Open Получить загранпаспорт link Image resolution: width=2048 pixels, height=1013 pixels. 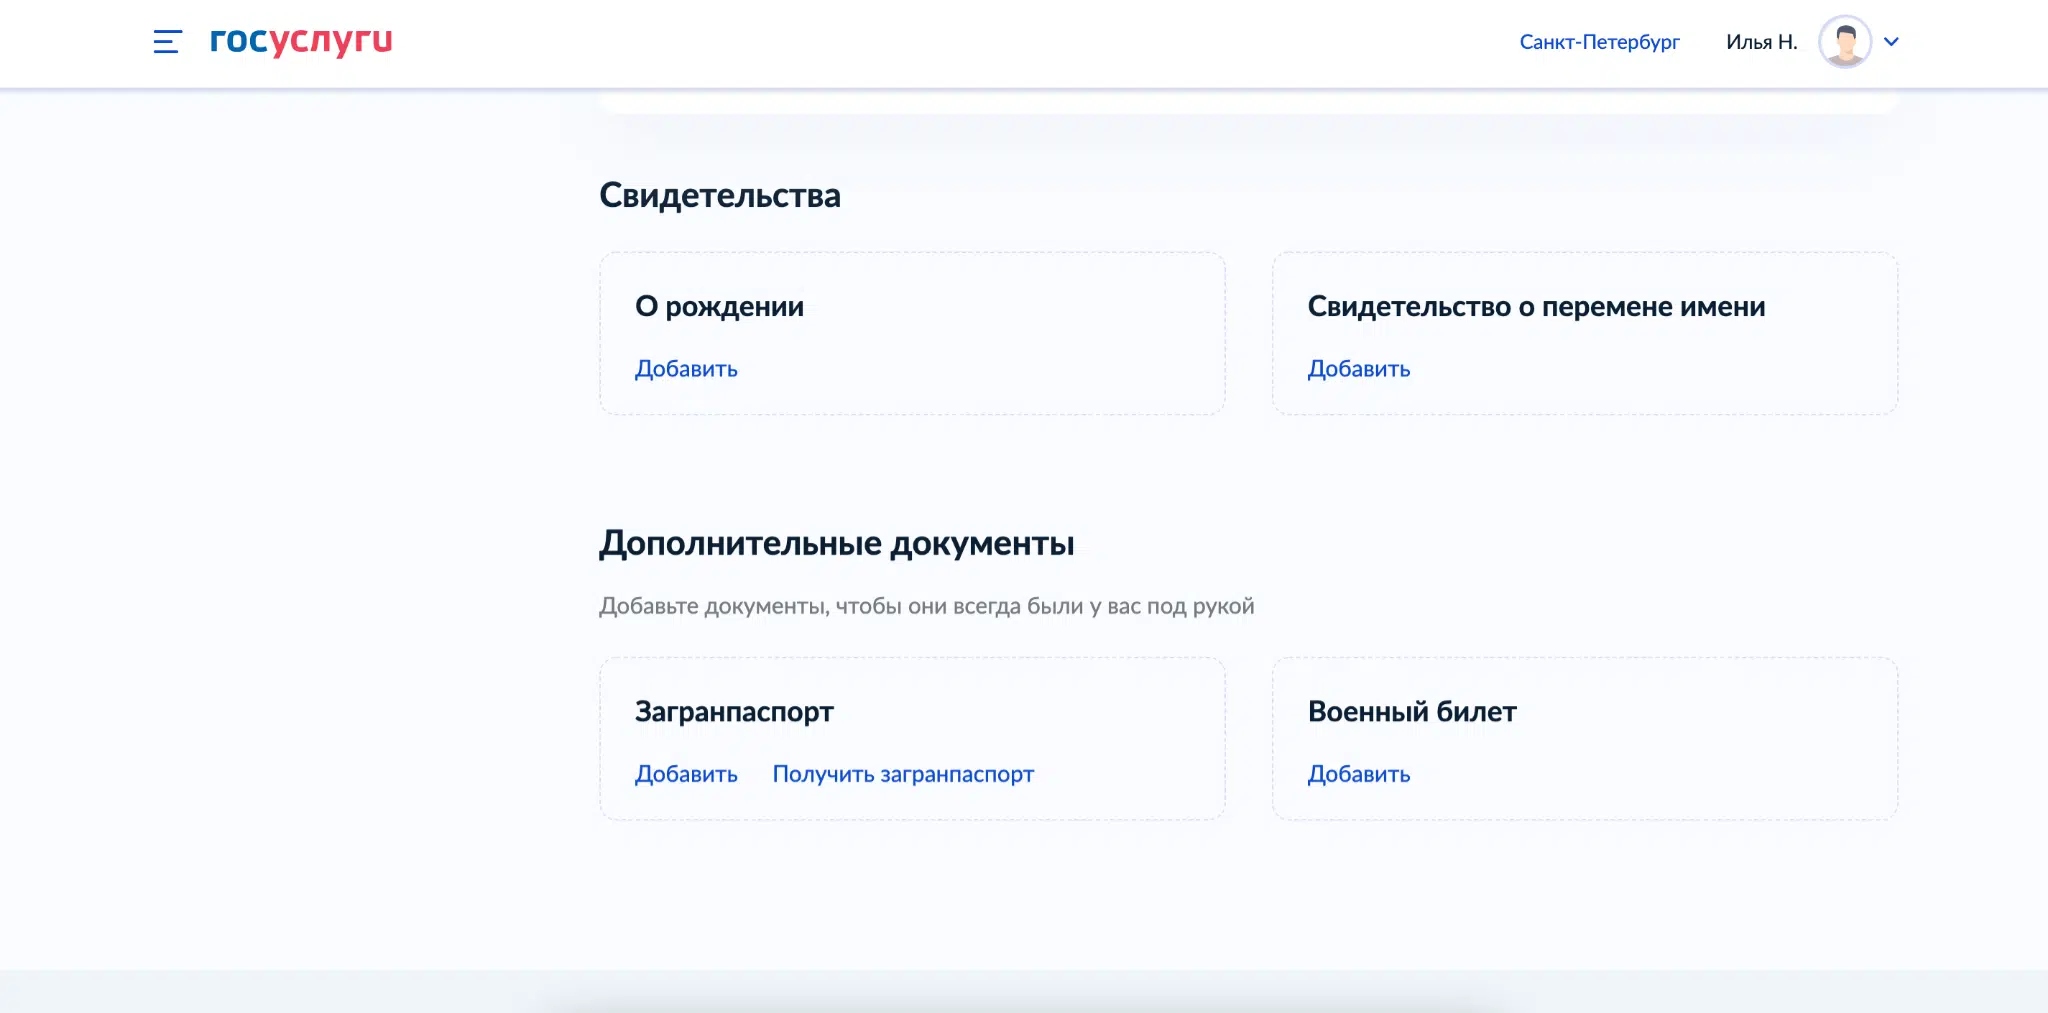click(903, 774)
